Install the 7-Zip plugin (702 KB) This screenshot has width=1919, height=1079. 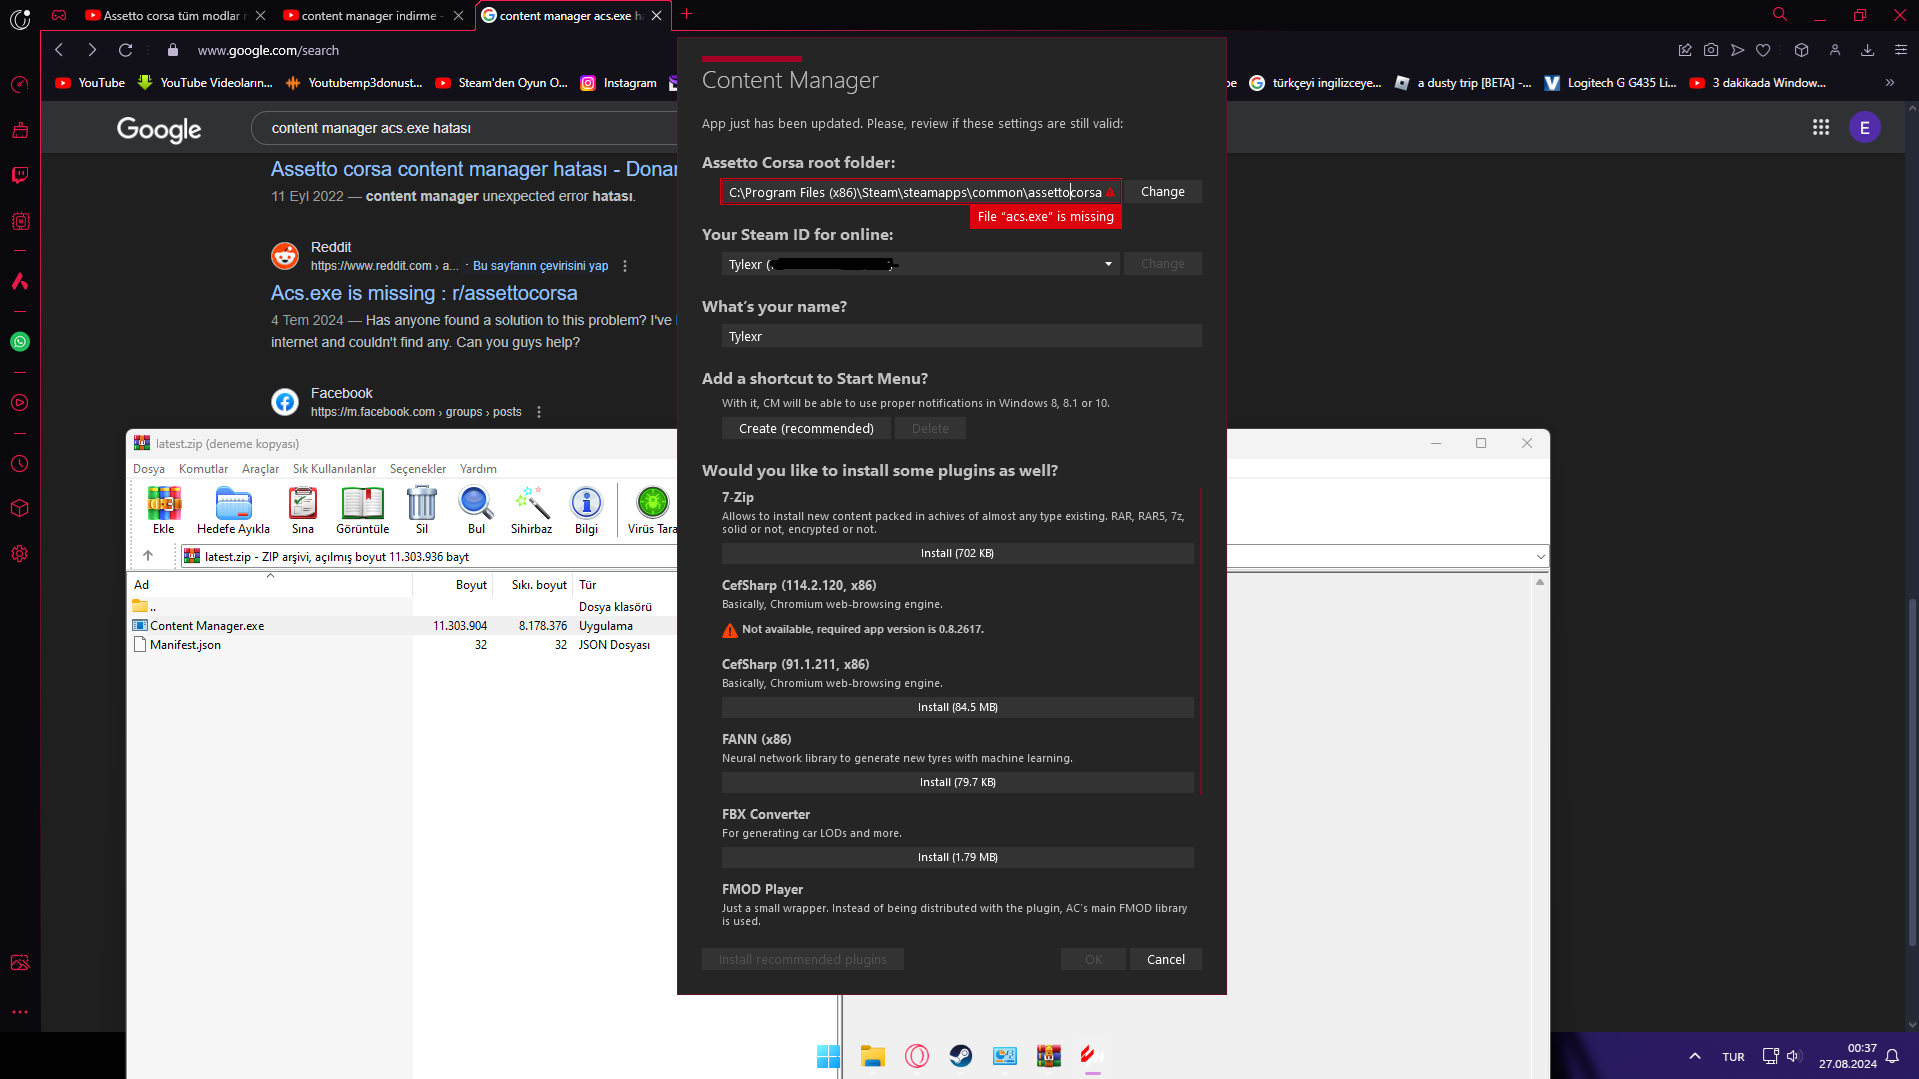[x=957, y=554]
